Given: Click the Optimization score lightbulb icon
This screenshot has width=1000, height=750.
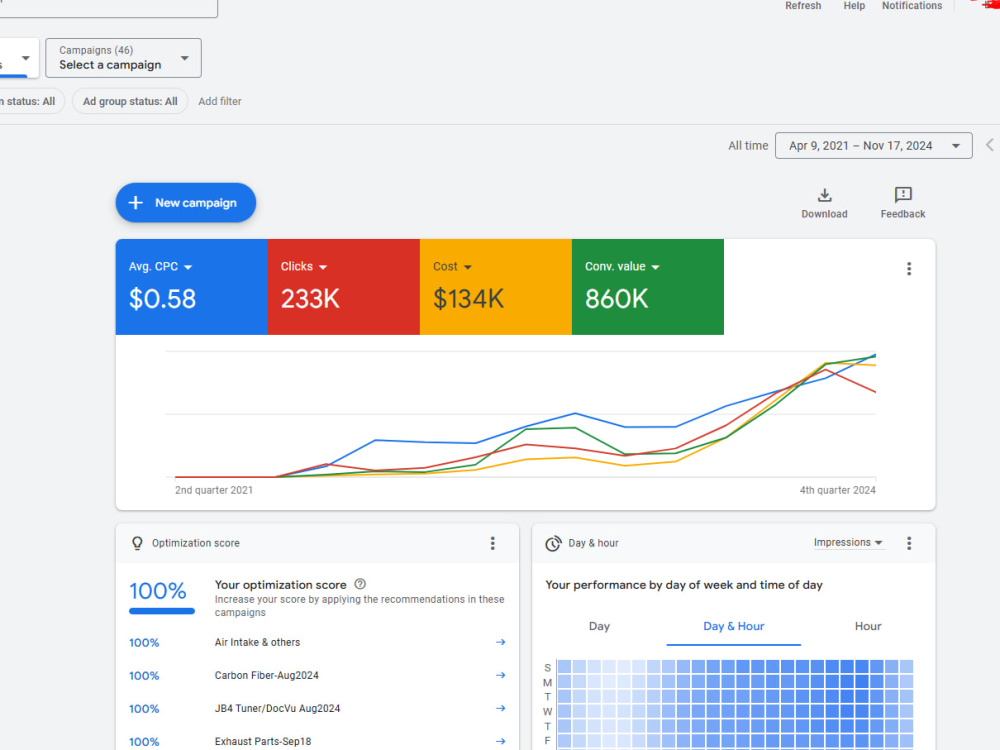Looking at the screenshot, I should coord(137,543).
